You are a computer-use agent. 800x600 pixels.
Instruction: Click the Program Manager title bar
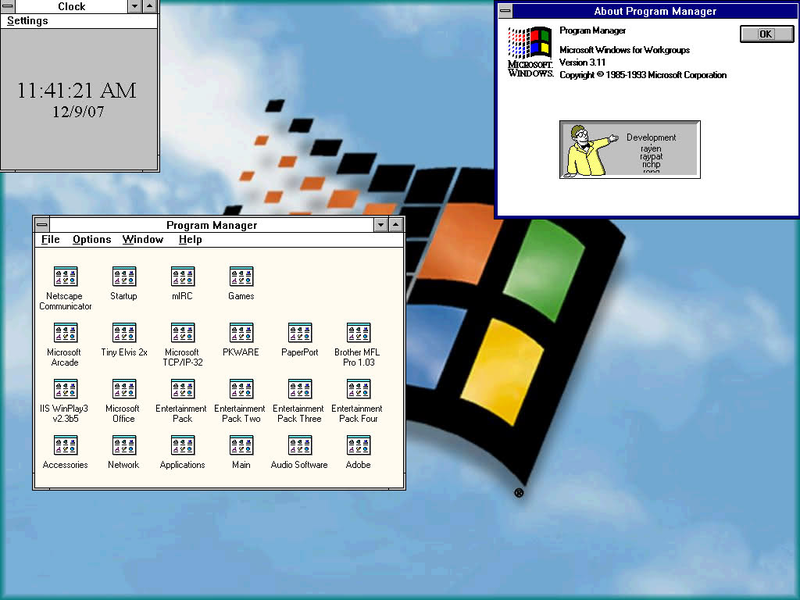(x=212, y=224)
